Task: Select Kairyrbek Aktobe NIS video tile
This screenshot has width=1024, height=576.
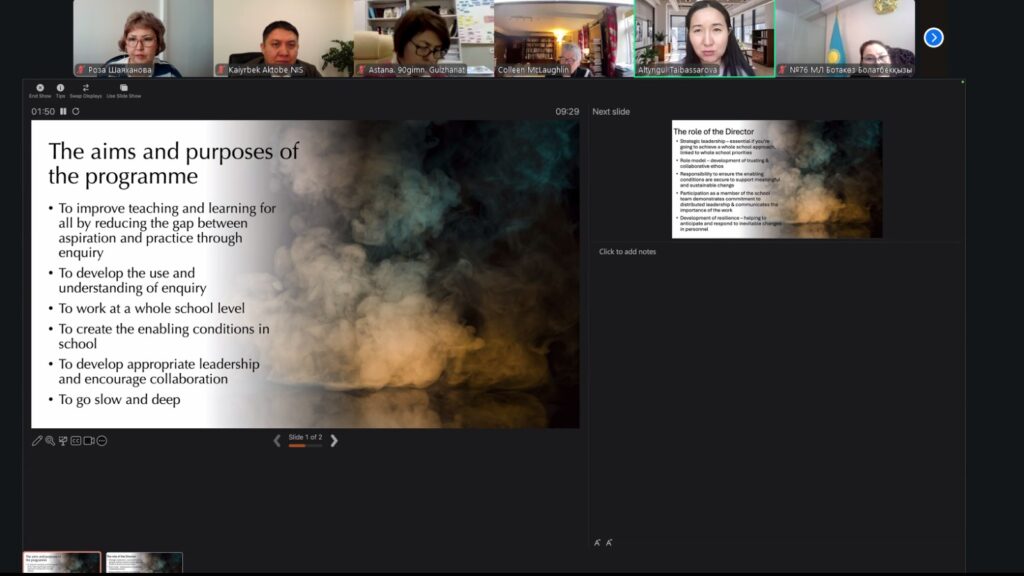Action: tap(282, 38)
